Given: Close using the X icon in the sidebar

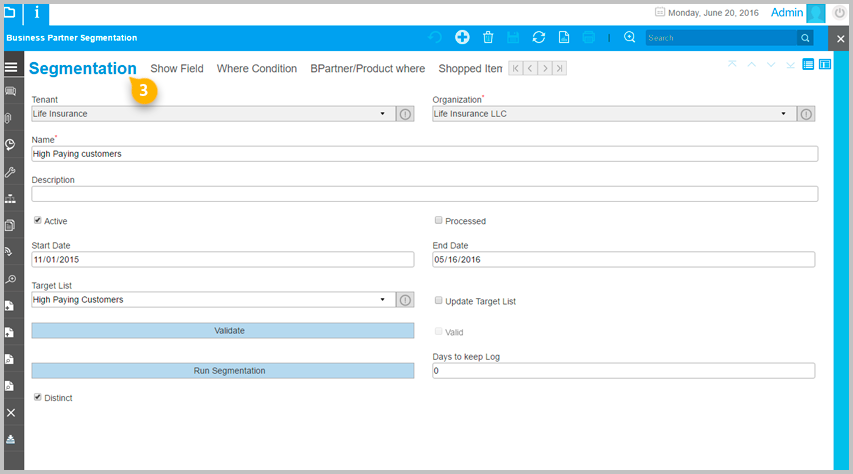Looking at the screenshot, I should click(x=11, y=413).
